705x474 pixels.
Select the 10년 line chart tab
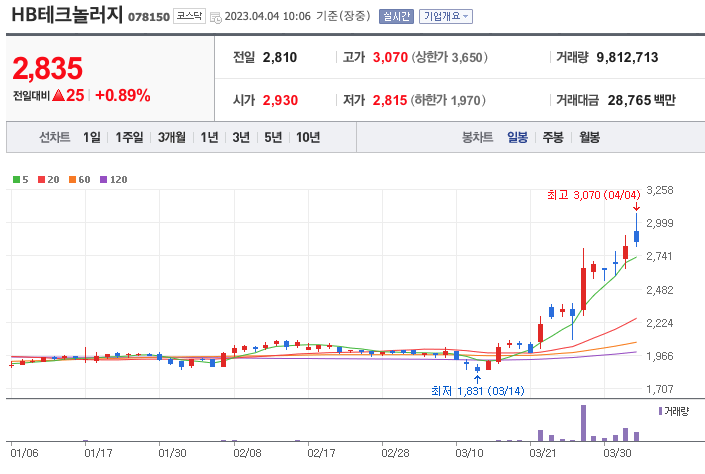click(x=308, y=137)
